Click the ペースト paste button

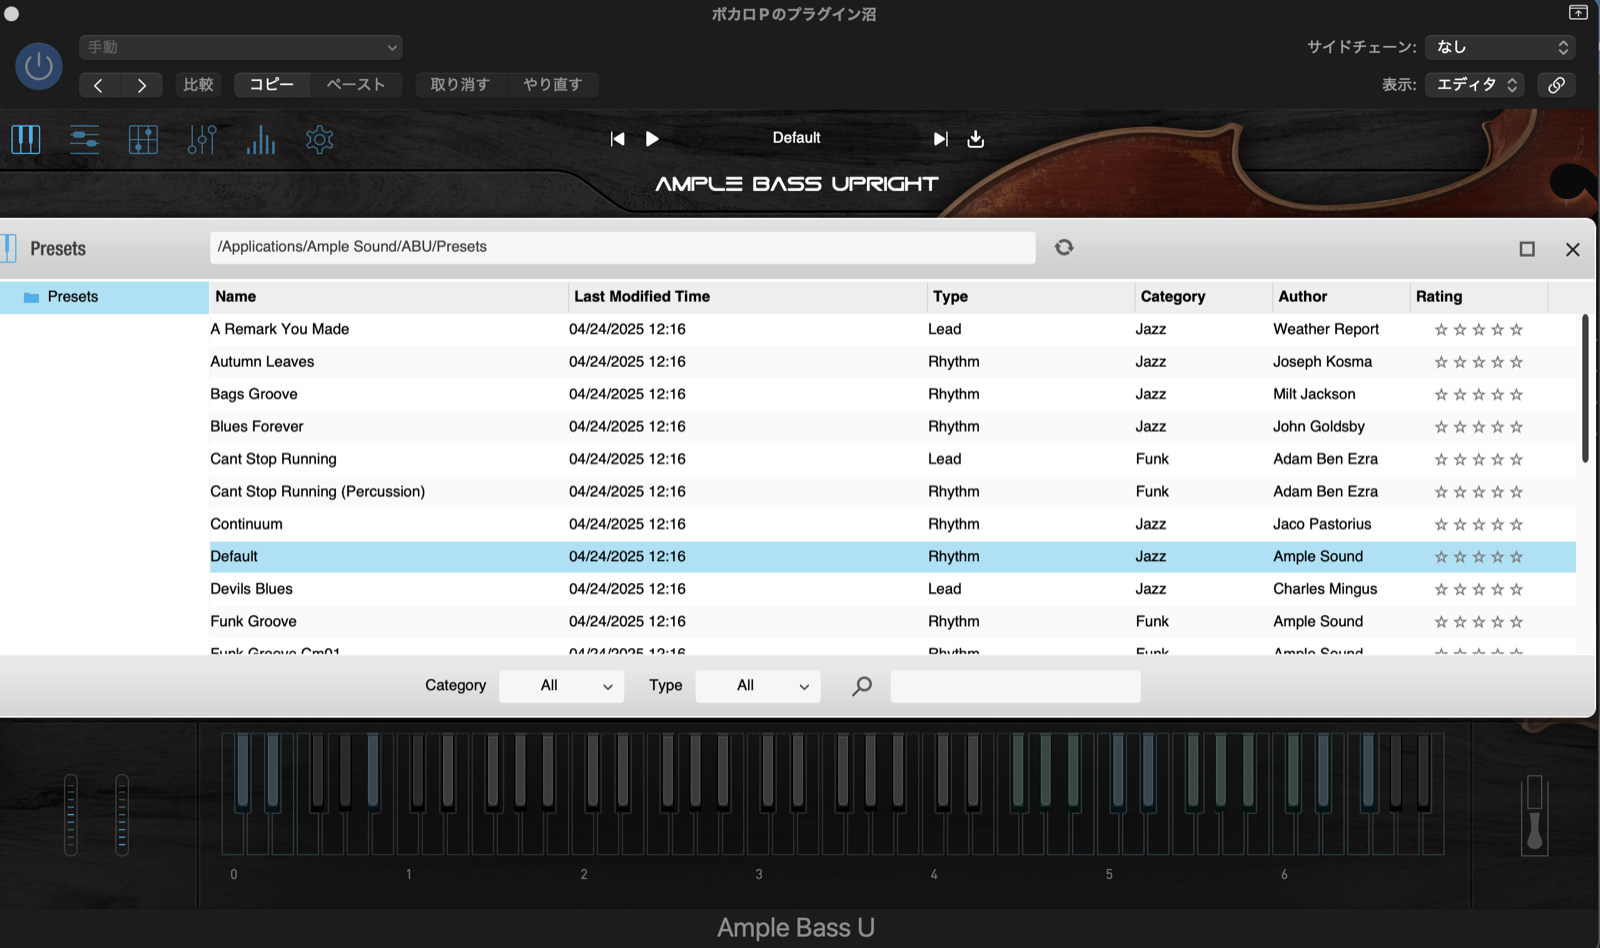[356, 85]
